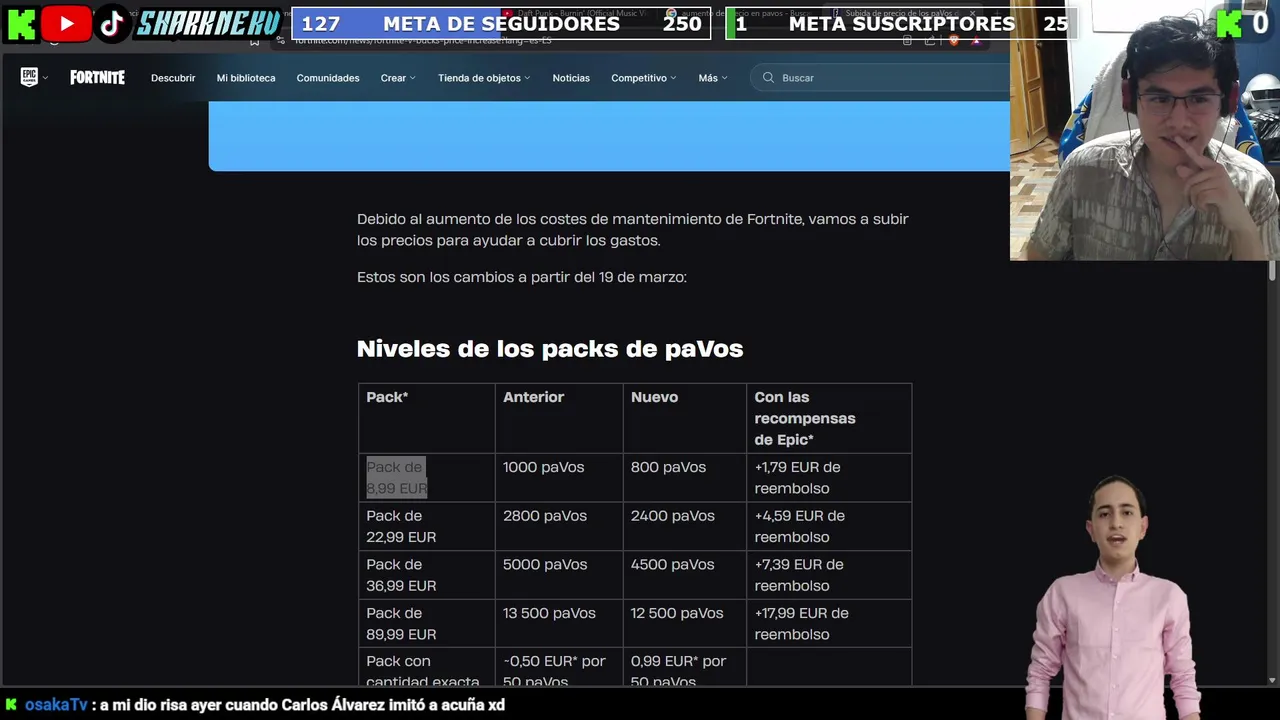This screenshot has height=720, width=1280.
Task: Open the Descubrir menu item
Action: point(173,78)
